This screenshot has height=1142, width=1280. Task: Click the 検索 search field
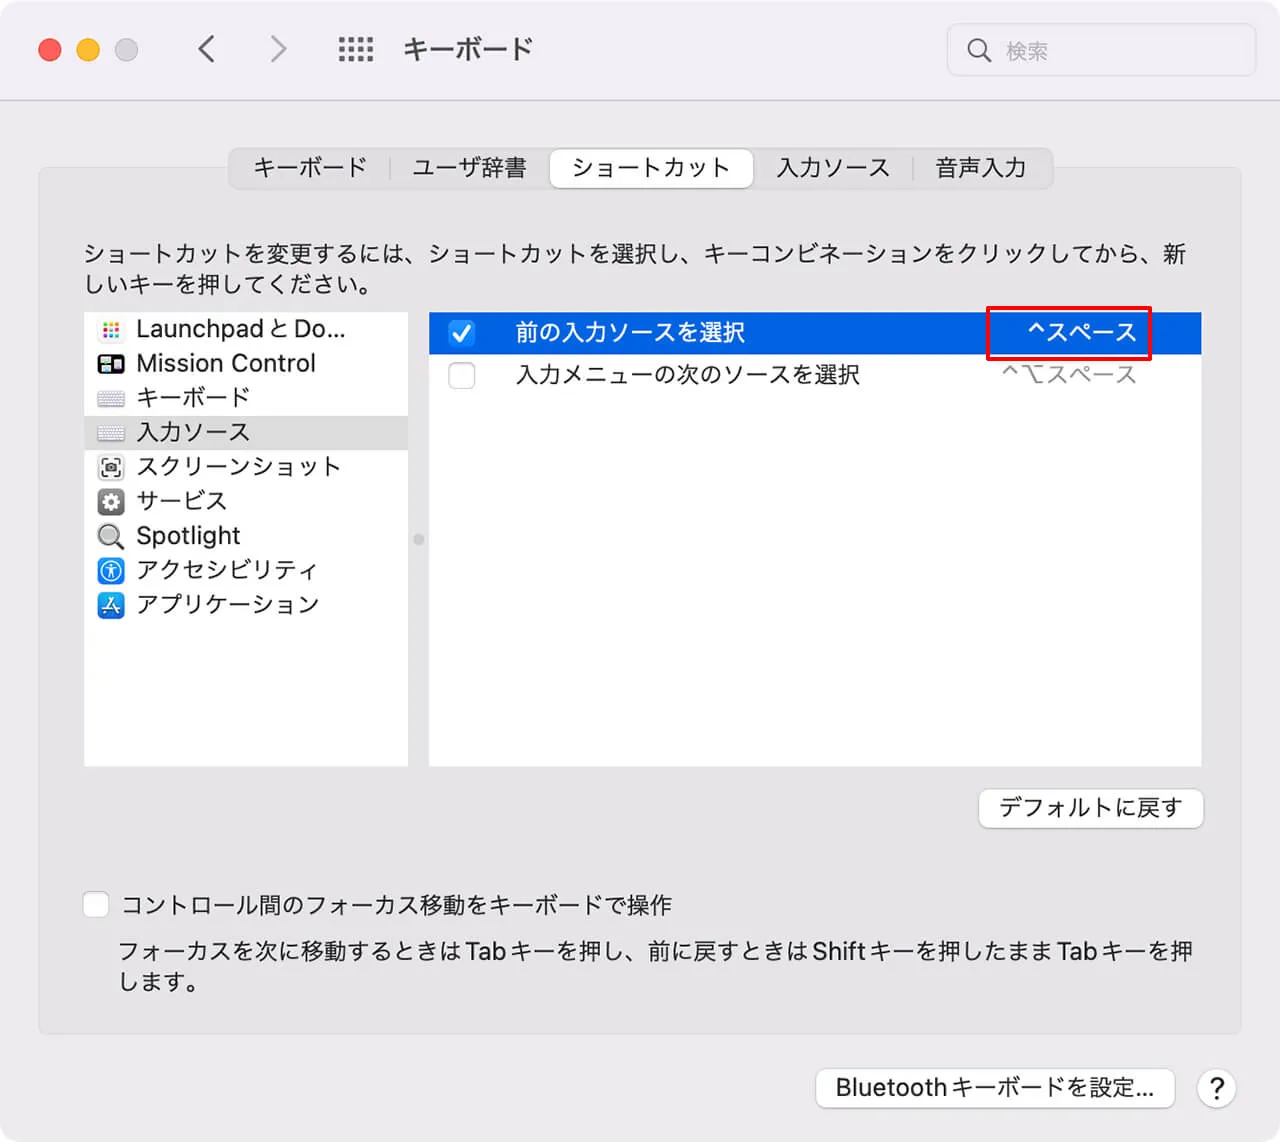pos(1110,50)
